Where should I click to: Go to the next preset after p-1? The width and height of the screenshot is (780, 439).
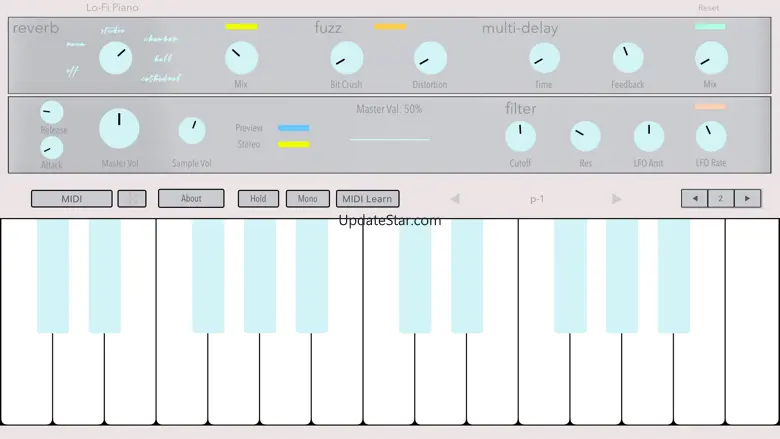pyautogui.click(x=616, y=199)
